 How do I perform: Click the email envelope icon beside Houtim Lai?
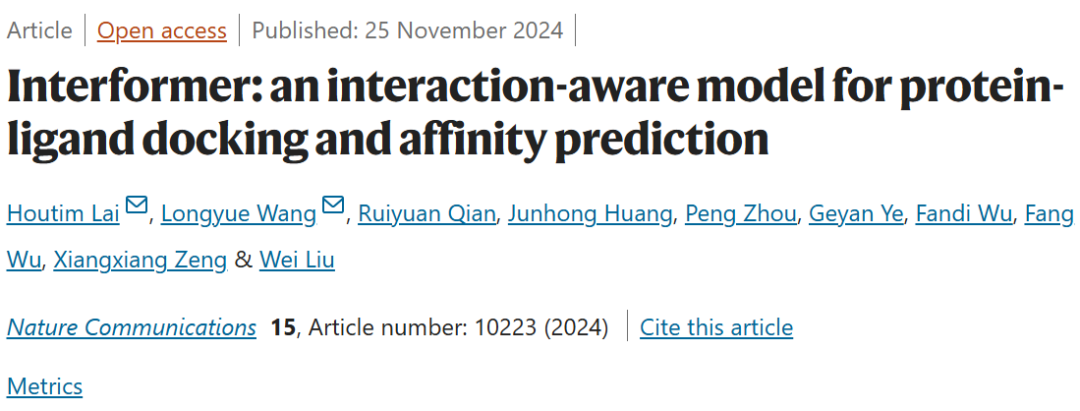(137, 207)
